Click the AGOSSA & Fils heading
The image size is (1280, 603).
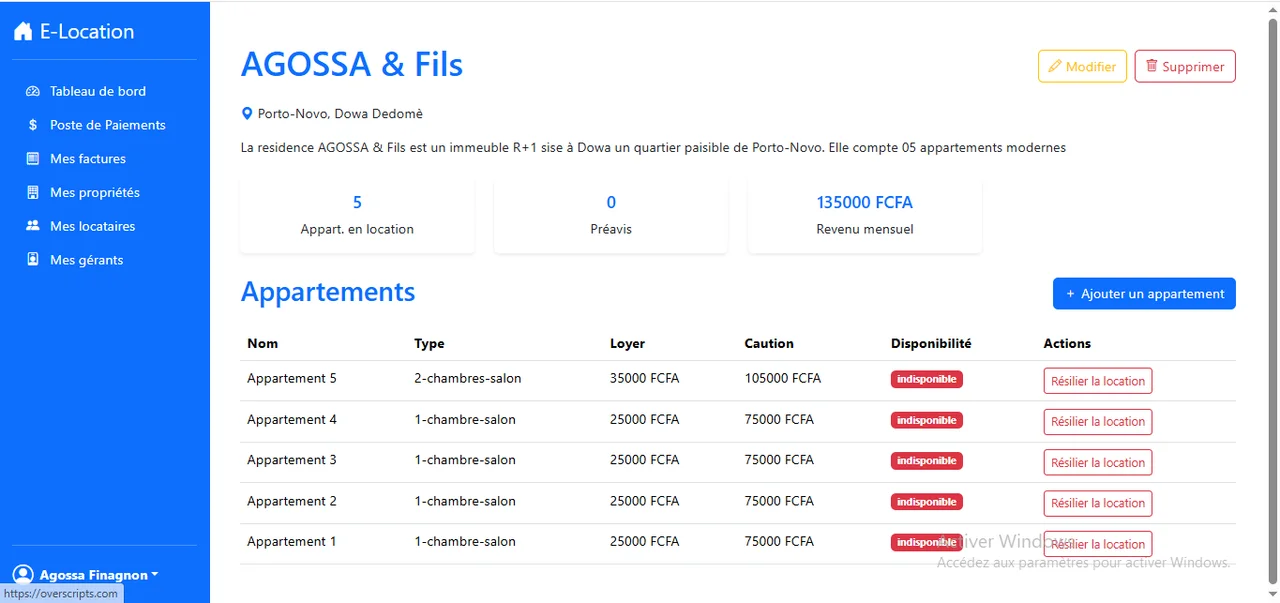click(352, 65)
